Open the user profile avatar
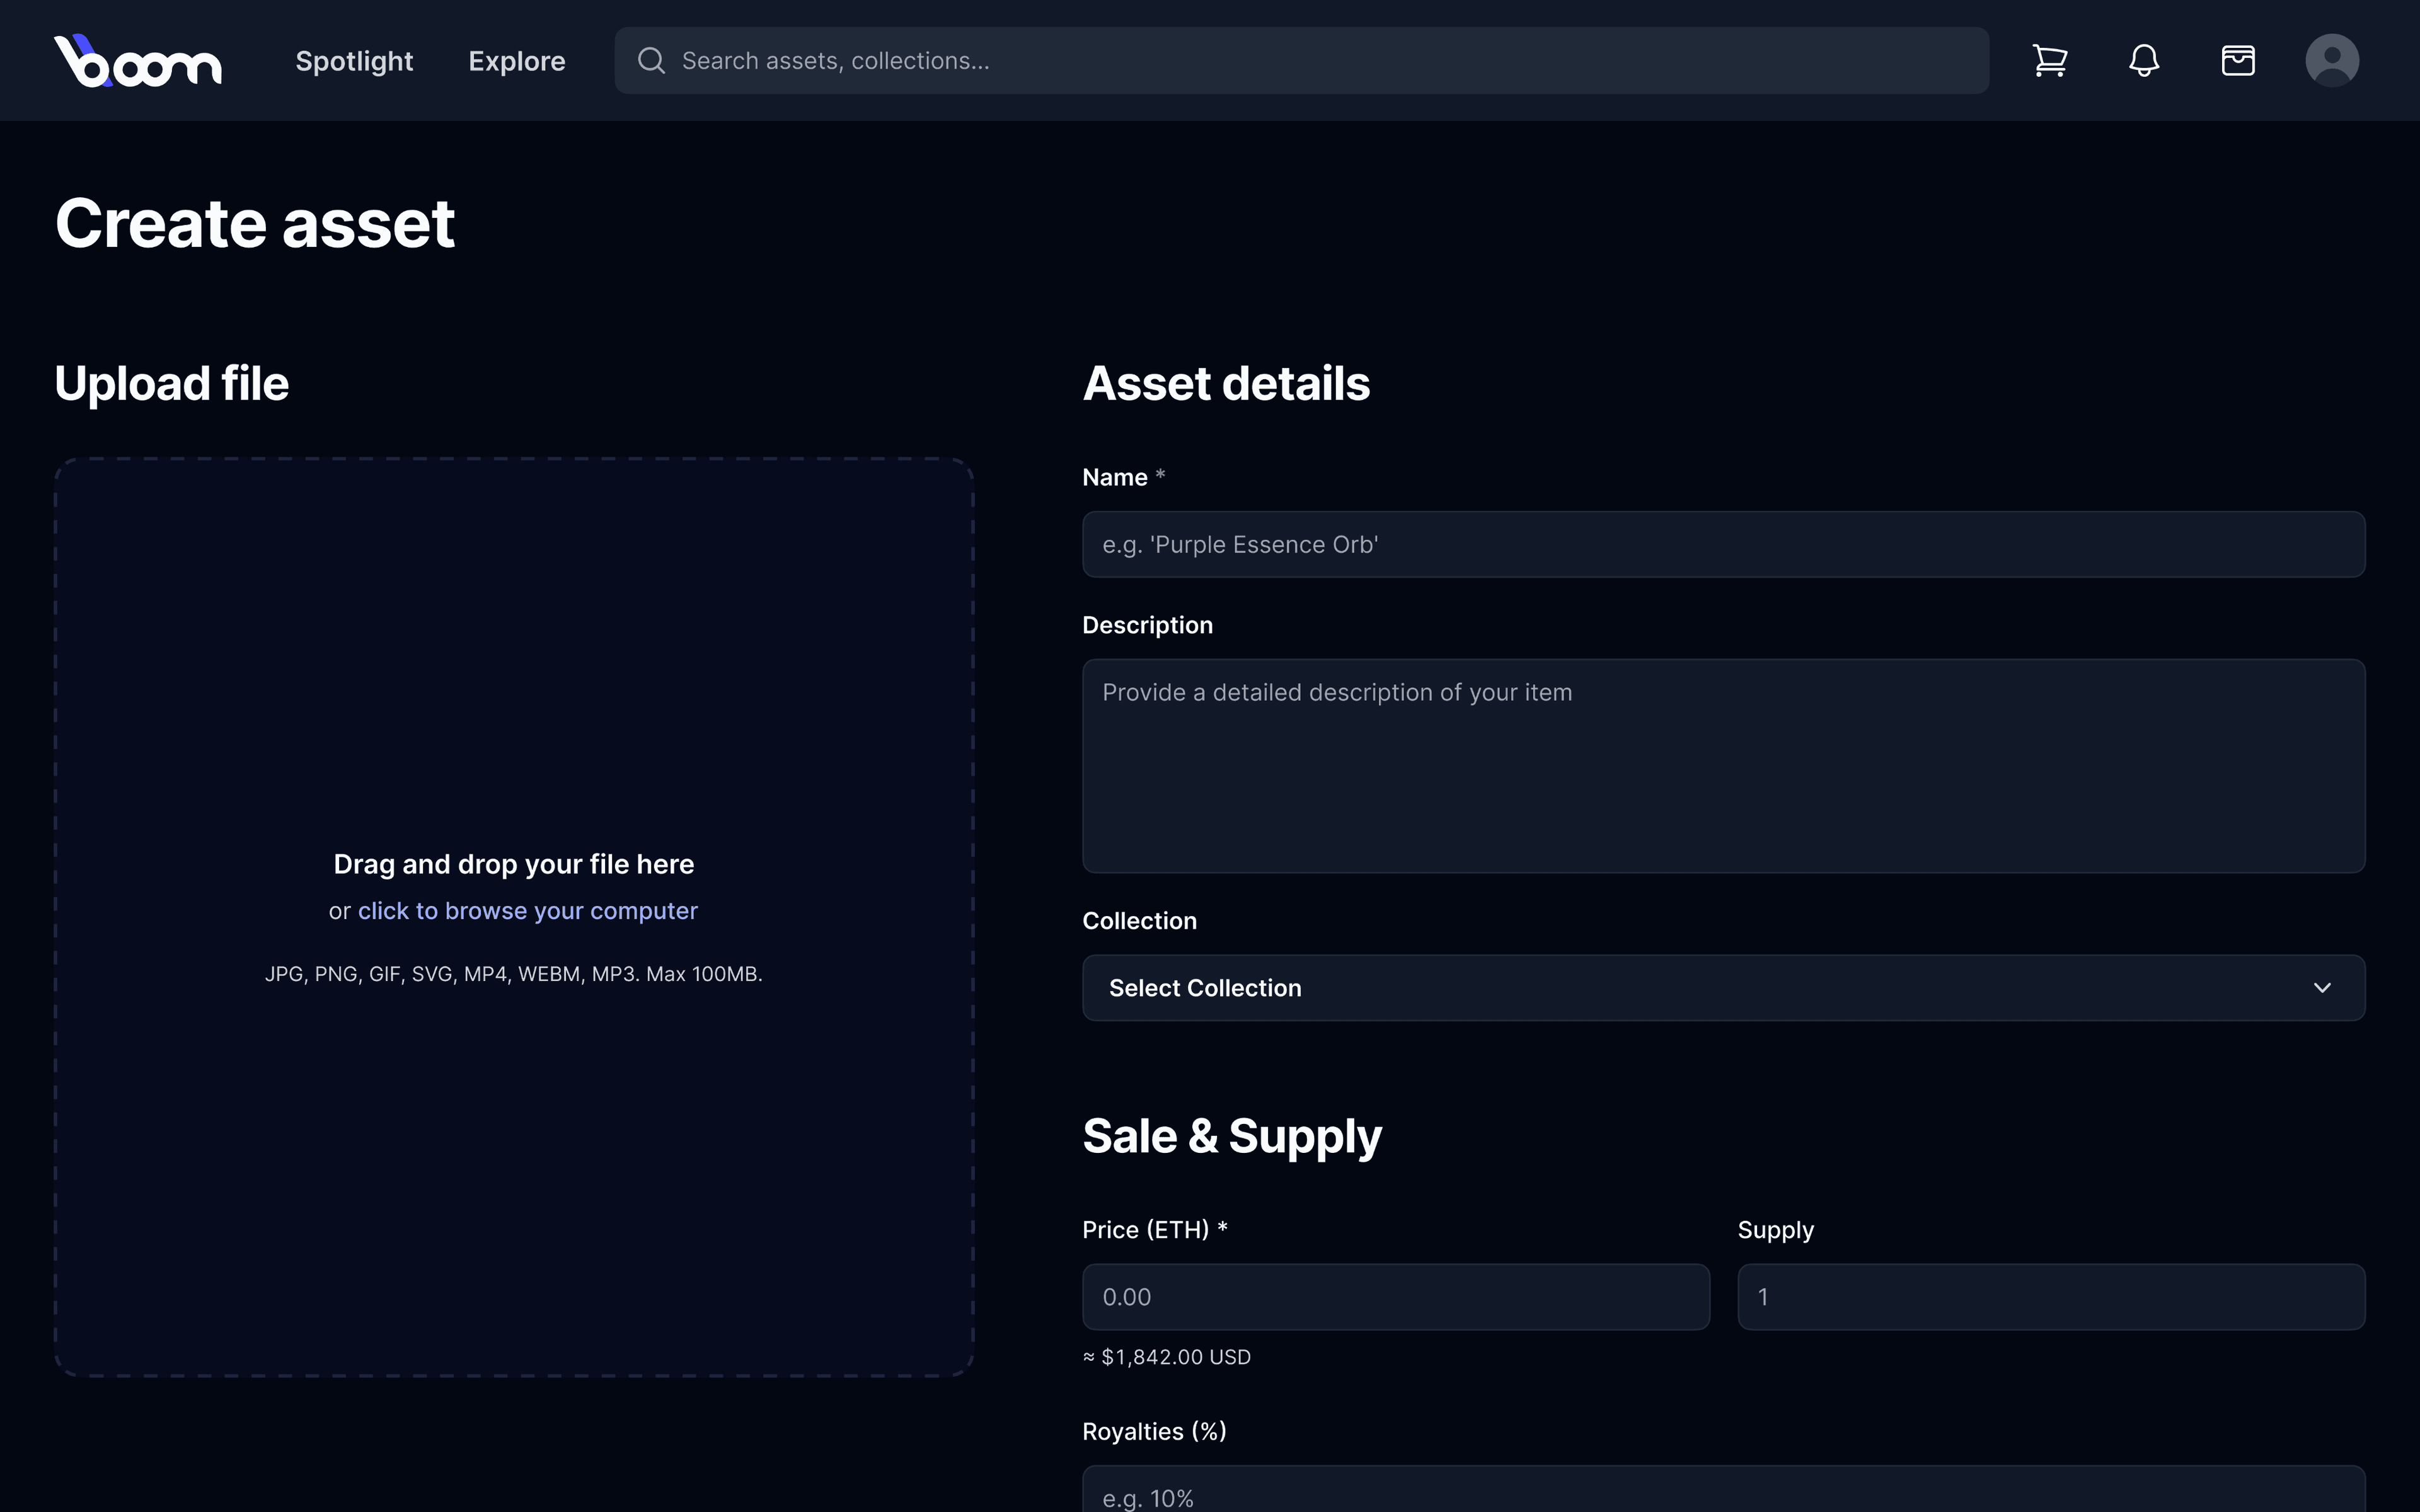2420x1512 pixels. point(2332,60)
